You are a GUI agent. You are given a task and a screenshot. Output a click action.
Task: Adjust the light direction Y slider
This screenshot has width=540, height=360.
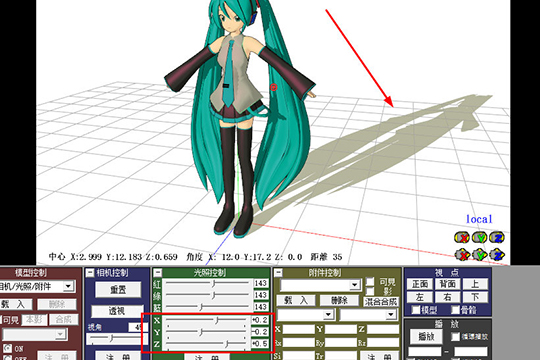tap(207, 332)
